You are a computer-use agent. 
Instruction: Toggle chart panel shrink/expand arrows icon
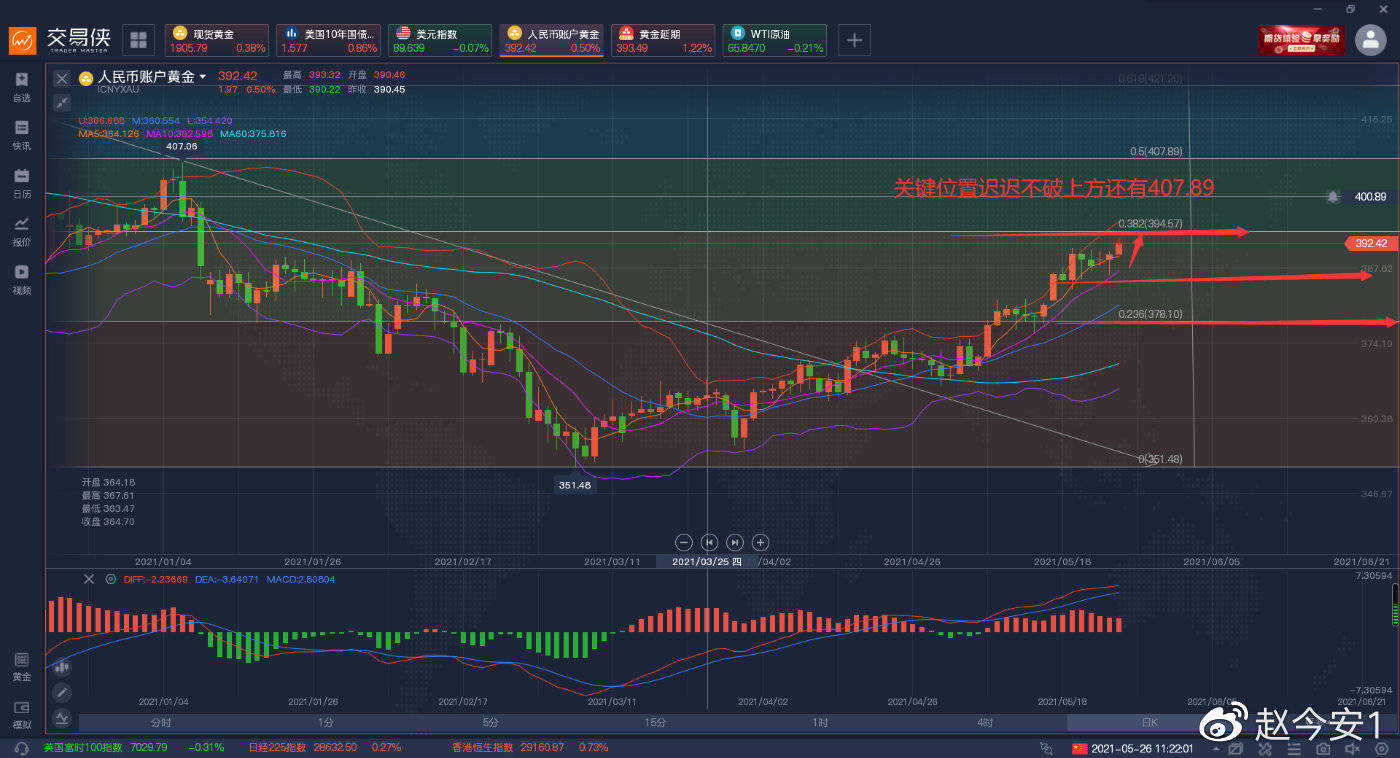point(62,102)
